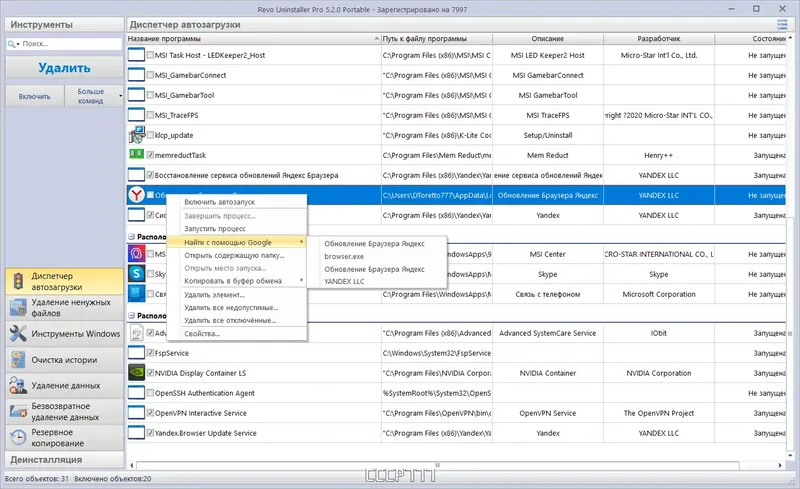Click the klcp_update installer icon
Image resolution: width=800 pixels, height=489 pixels.
tap(136, 135)
